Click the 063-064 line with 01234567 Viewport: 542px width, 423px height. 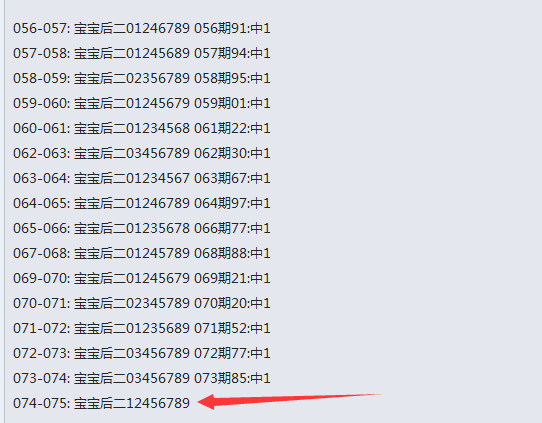(142, 178)
